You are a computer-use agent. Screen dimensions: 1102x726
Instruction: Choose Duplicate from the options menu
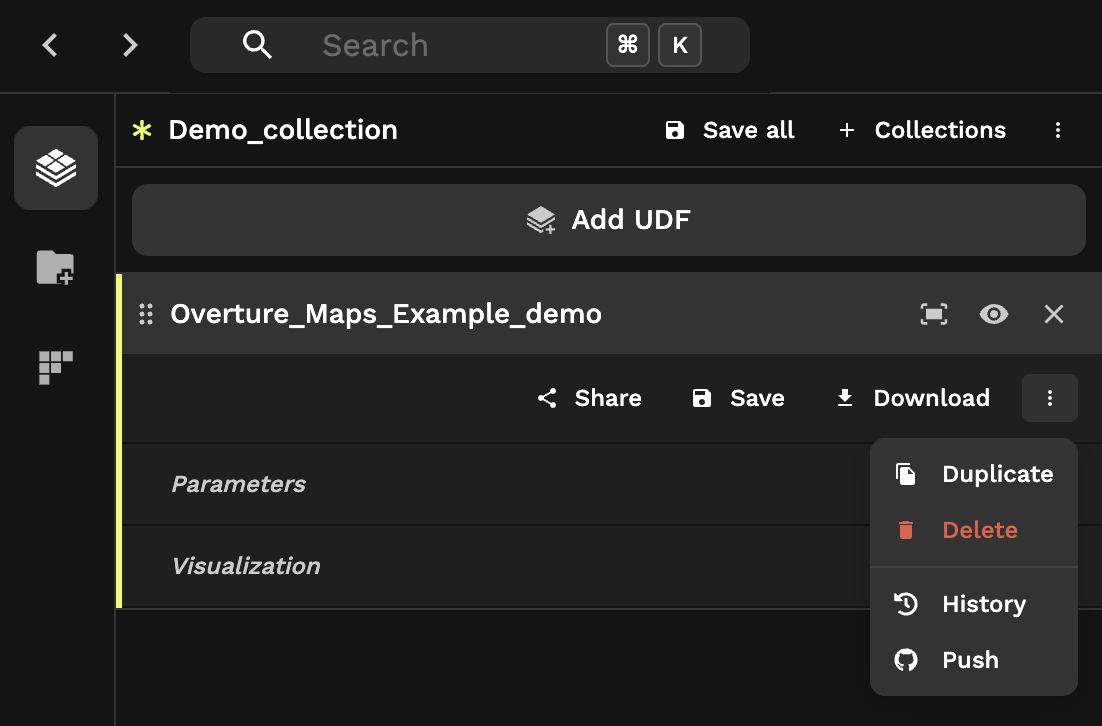coord(973,474)
